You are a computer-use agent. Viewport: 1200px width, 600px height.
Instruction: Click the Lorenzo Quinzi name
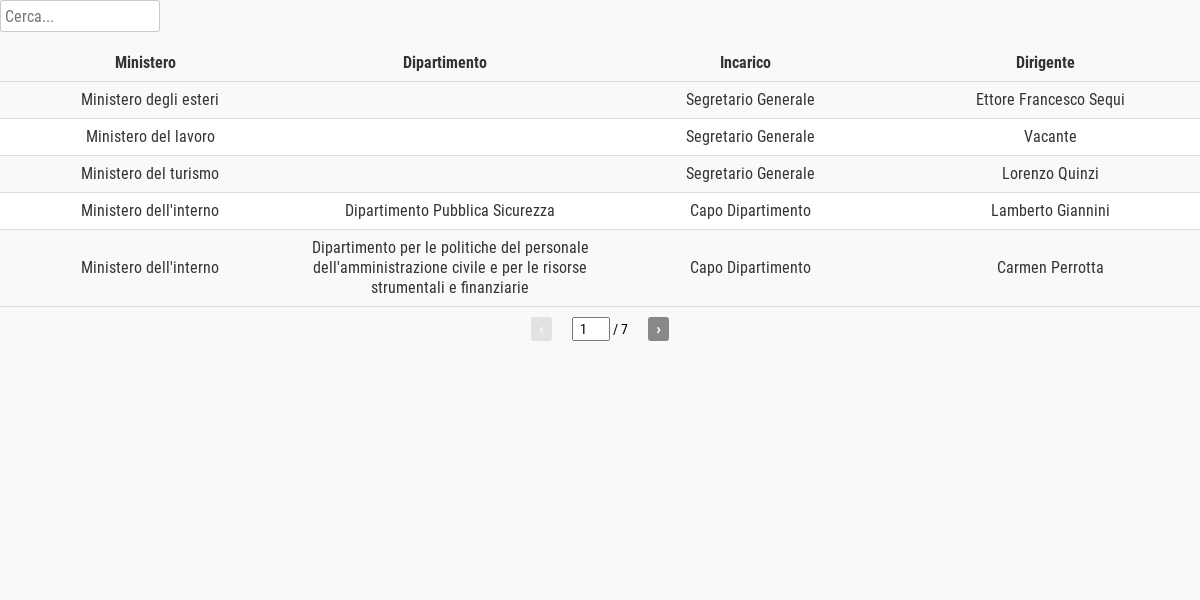(1050, 174)
